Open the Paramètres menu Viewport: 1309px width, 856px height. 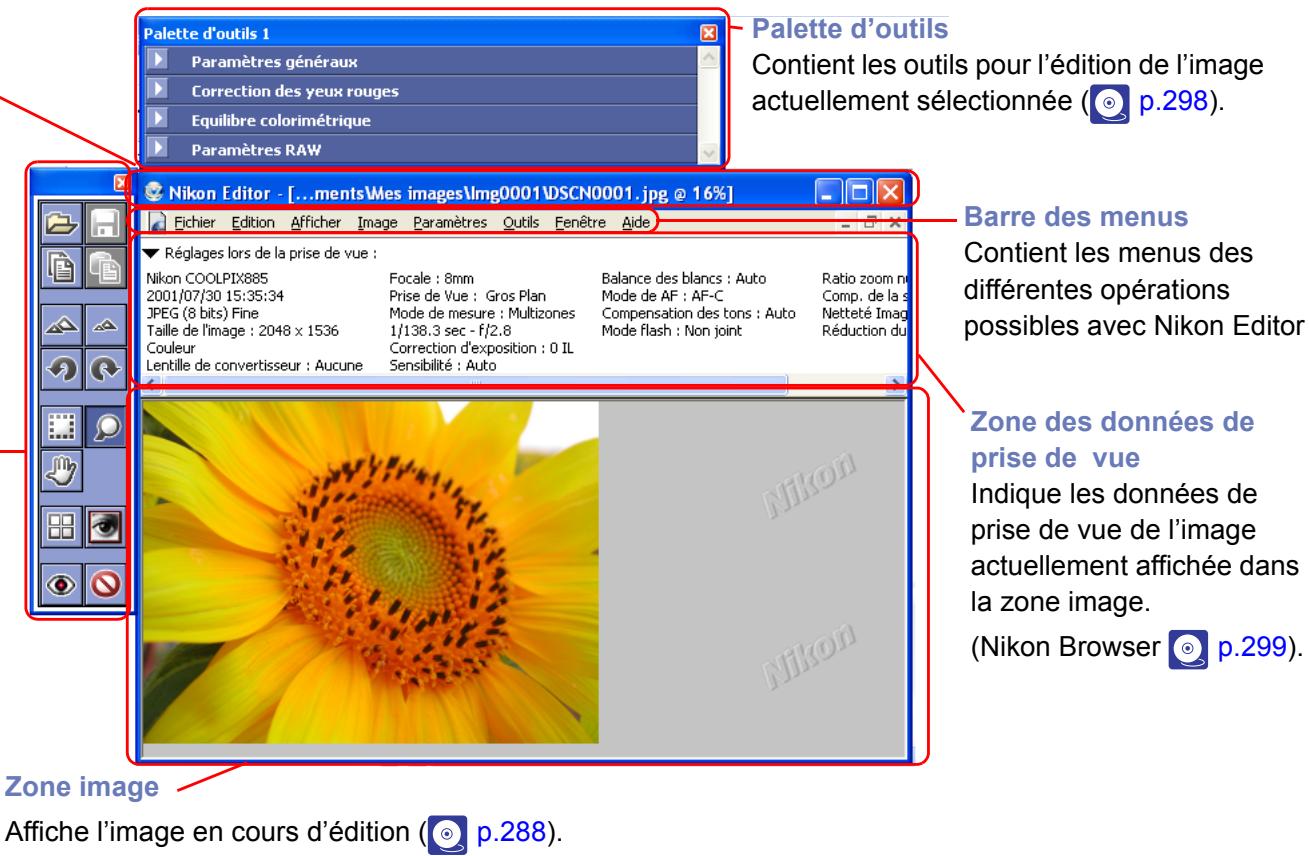[x=450, y=222]
